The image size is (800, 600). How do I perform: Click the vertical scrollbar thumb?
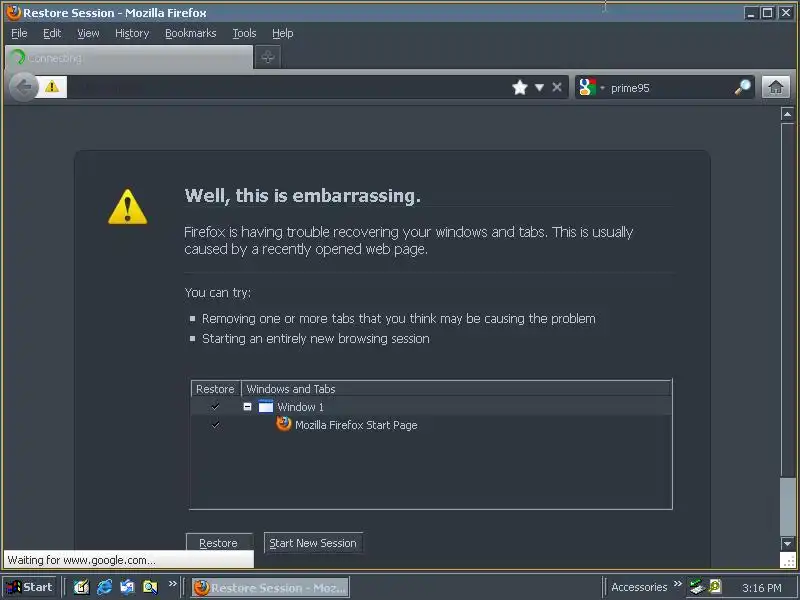(787, 507)
